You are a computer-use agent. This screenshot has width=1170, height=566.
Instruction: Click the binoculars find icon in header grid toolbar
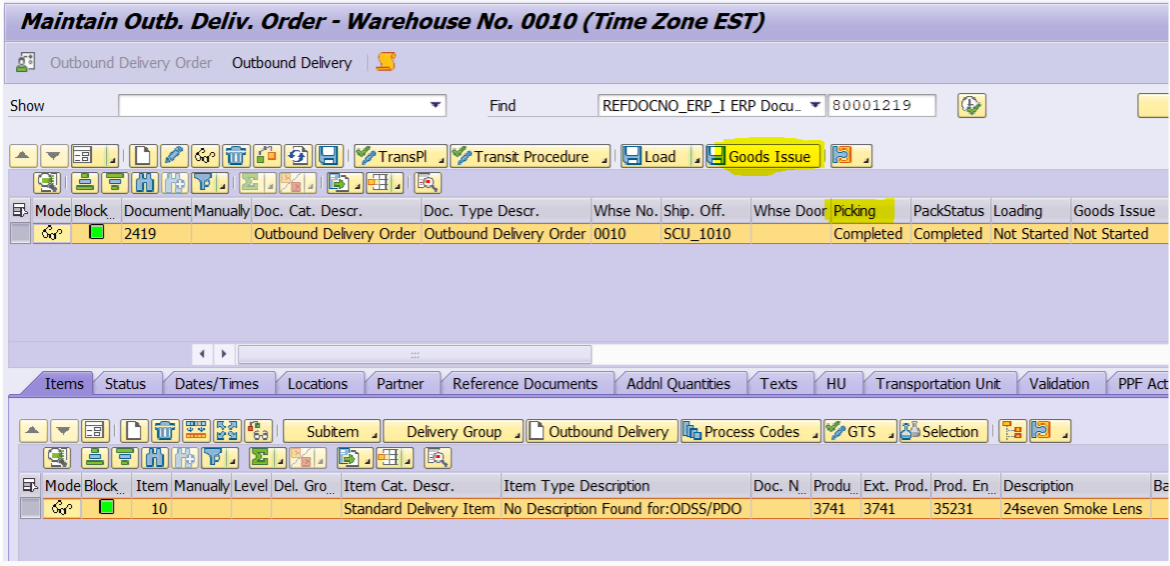[x=146, y=183]
